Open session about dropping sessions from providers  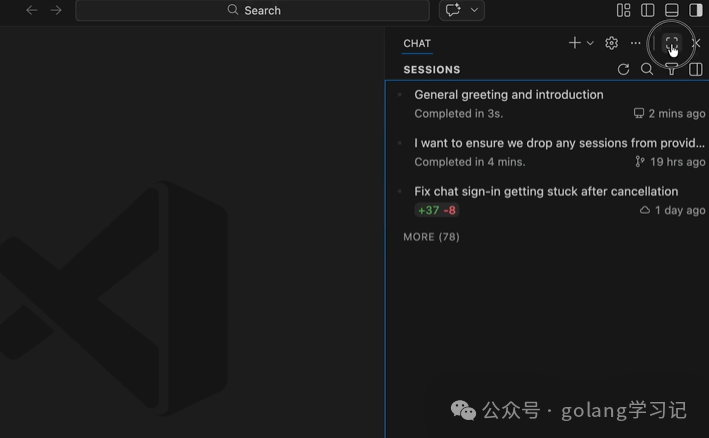[548, 152]
